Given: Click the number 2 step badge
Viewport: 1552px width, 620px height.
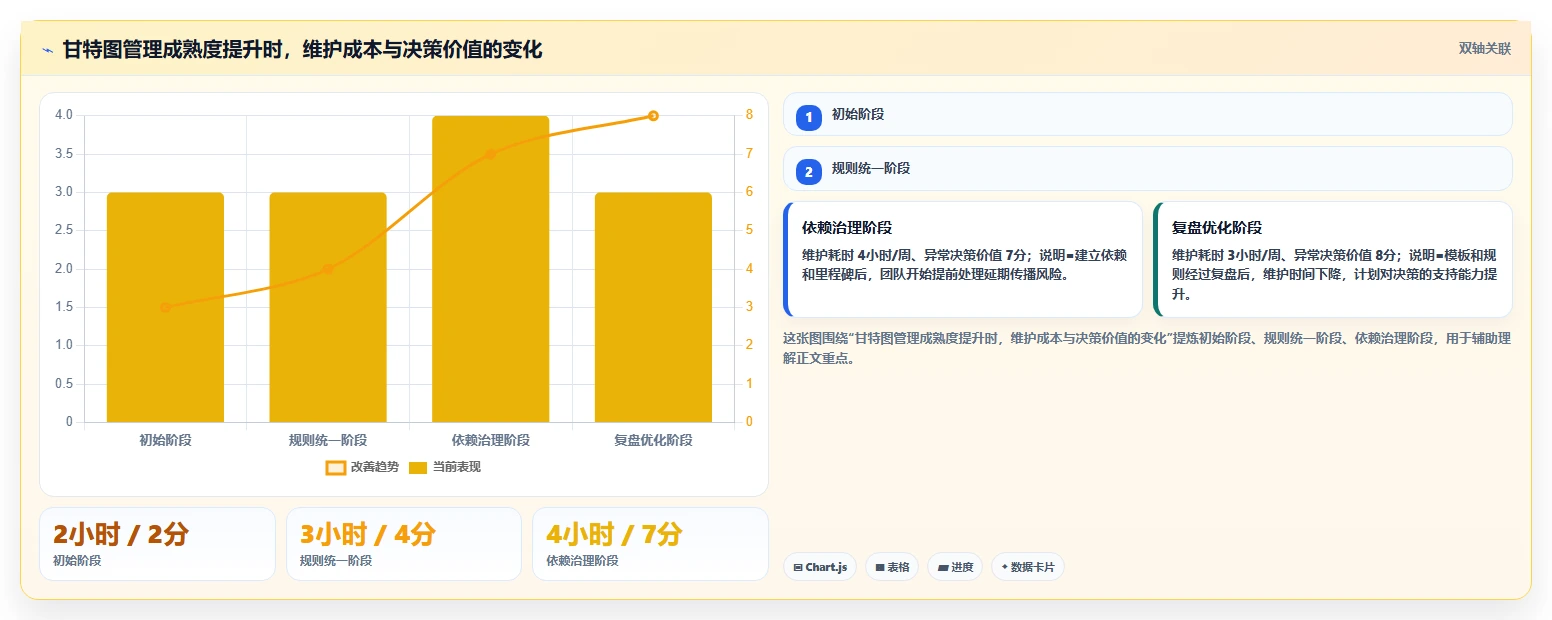Looking at the screenshot, I should tap(809, 172).
